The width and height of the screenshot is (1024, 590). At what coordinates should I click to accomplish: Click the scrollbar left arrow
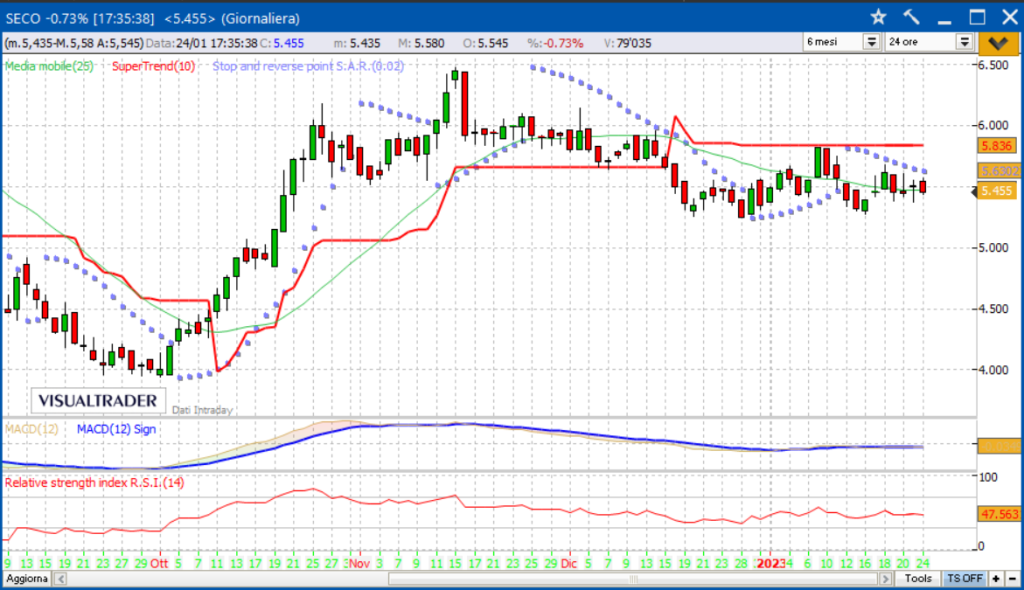(x=61, y=579)
